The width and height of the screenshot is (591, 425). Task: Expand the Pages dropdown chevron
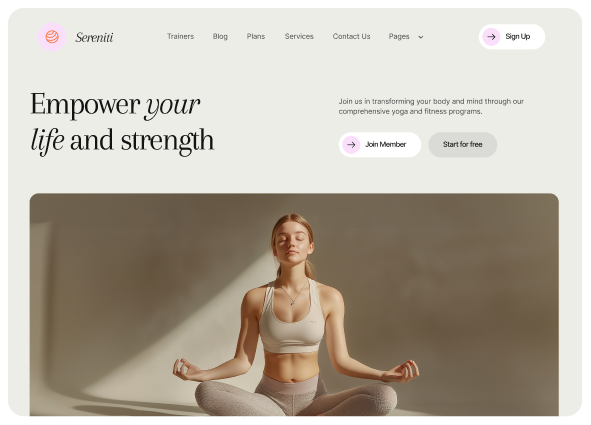pos(421,37)
